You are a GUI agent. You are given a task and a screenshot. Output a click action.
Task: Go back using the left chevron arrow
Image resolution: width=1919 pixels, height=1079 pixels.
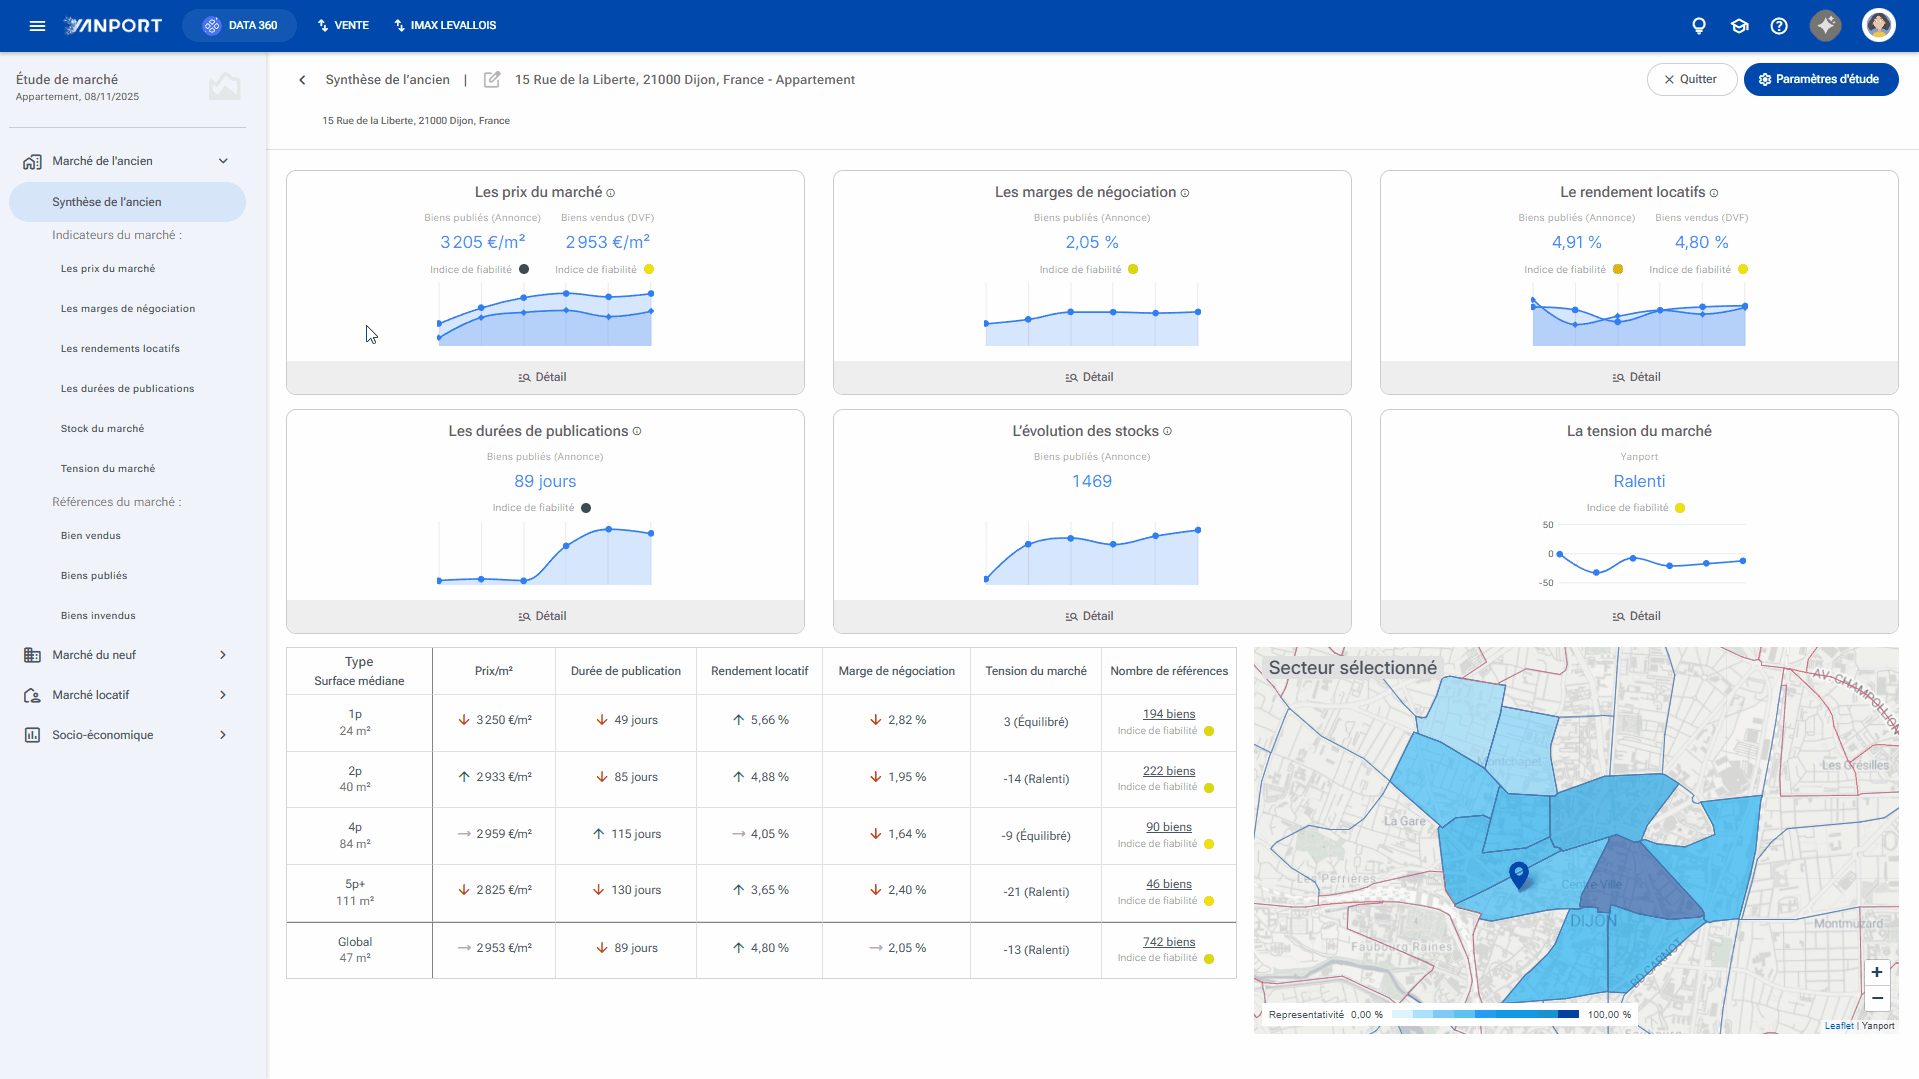coord(302,80)
